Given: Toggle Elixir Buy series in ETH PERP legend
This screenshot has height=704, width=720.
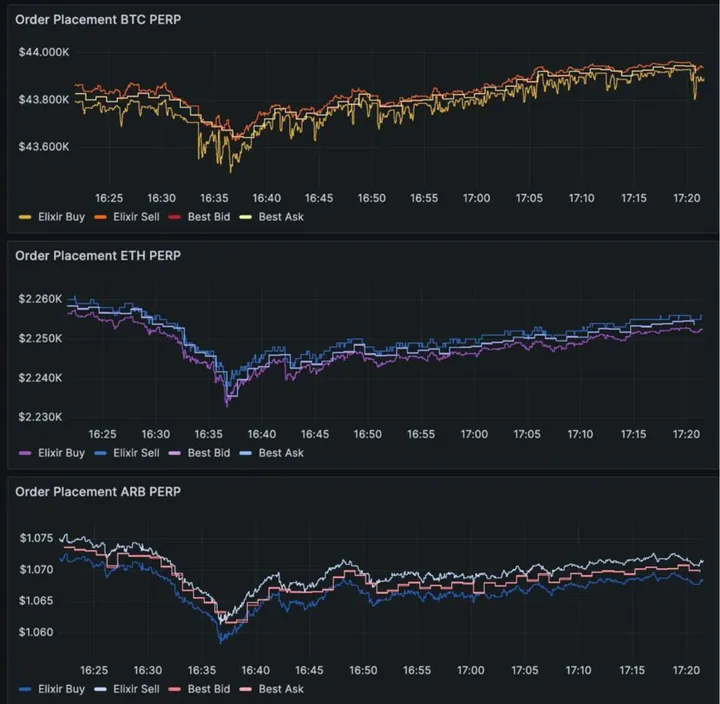Looking at the screenshot, I should (x=61, y=453).
